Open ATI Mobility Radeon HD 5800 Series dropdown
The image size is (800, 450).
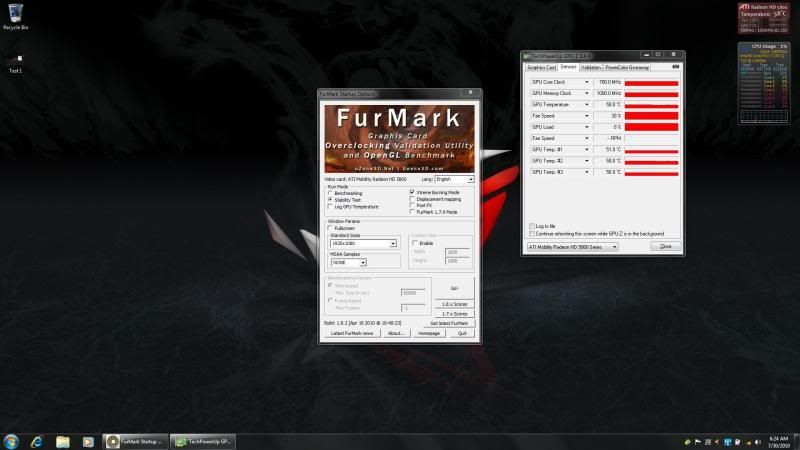572,247
